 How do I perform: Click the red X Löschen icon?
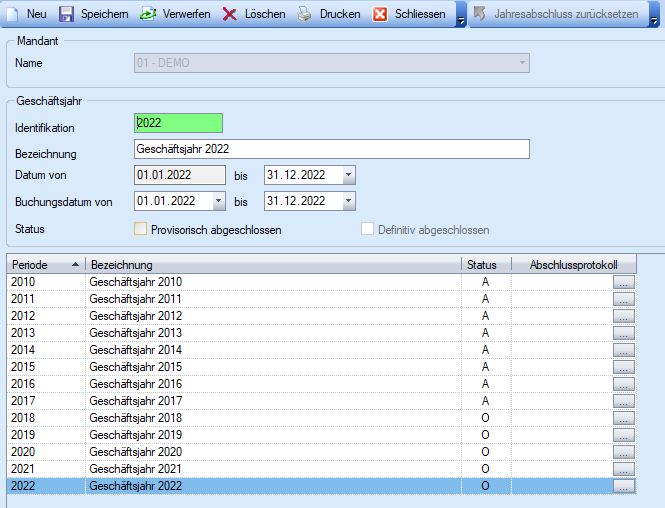230,15
